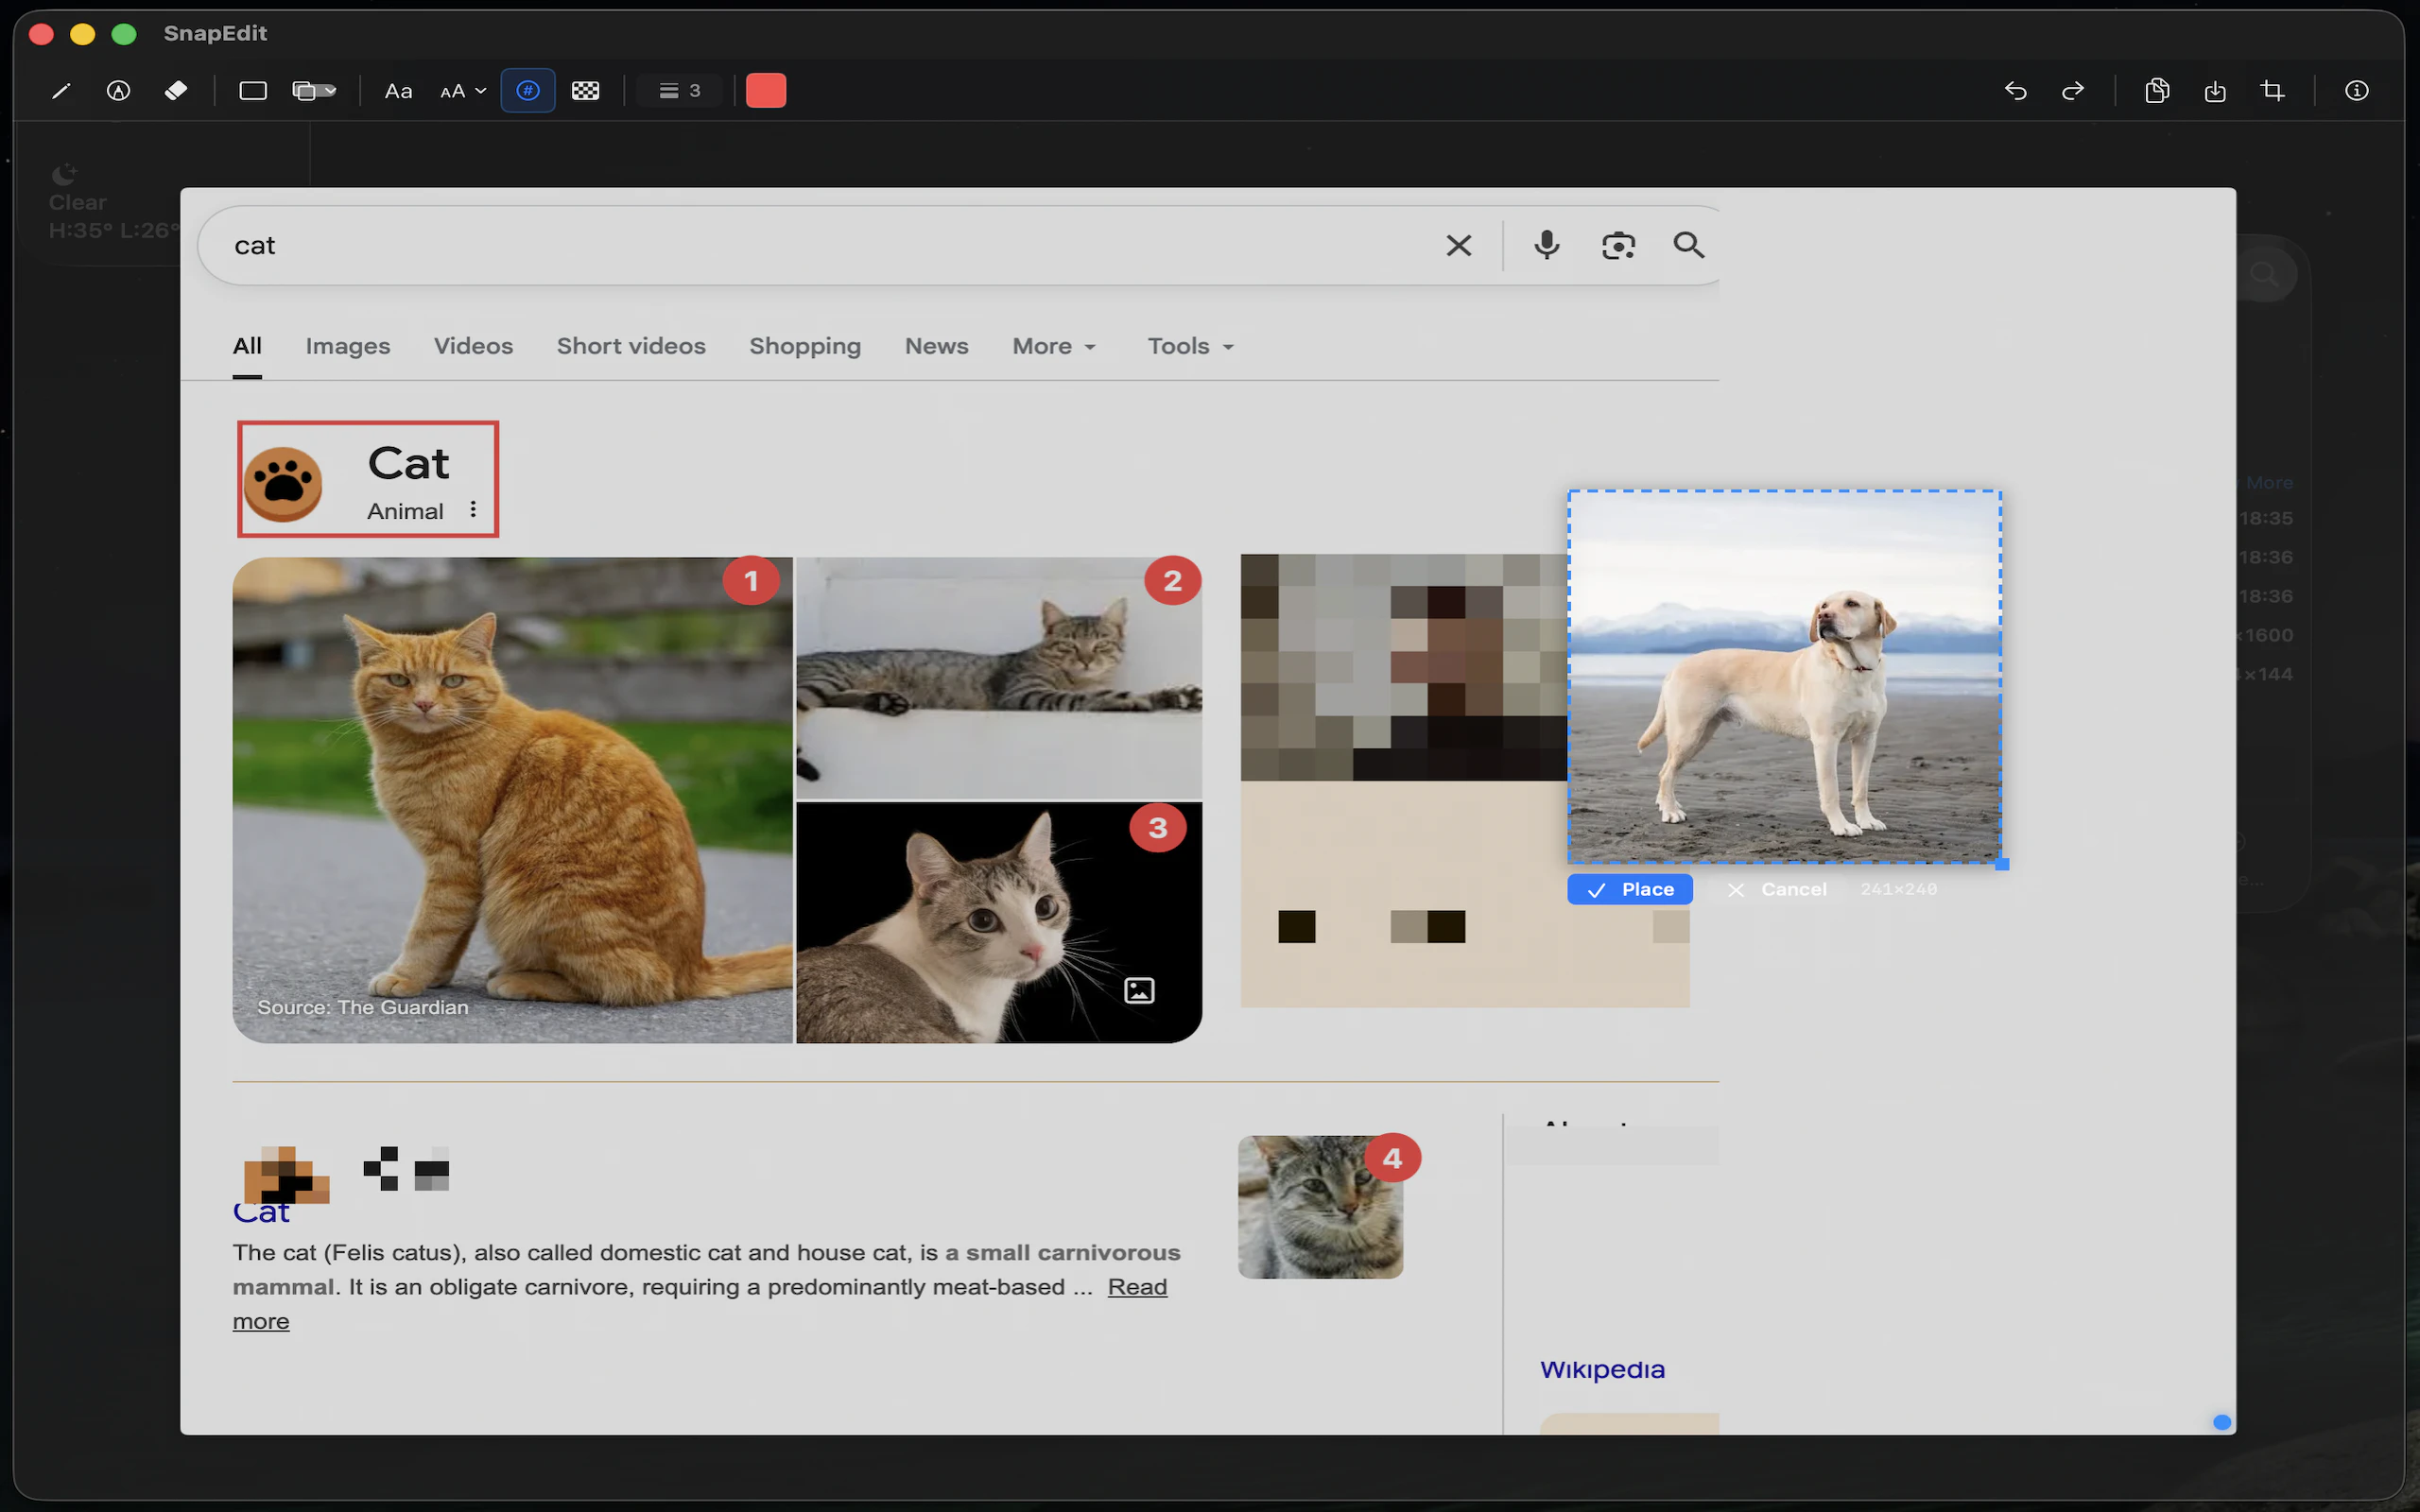Open the Text tool

(x=398, y=91)
